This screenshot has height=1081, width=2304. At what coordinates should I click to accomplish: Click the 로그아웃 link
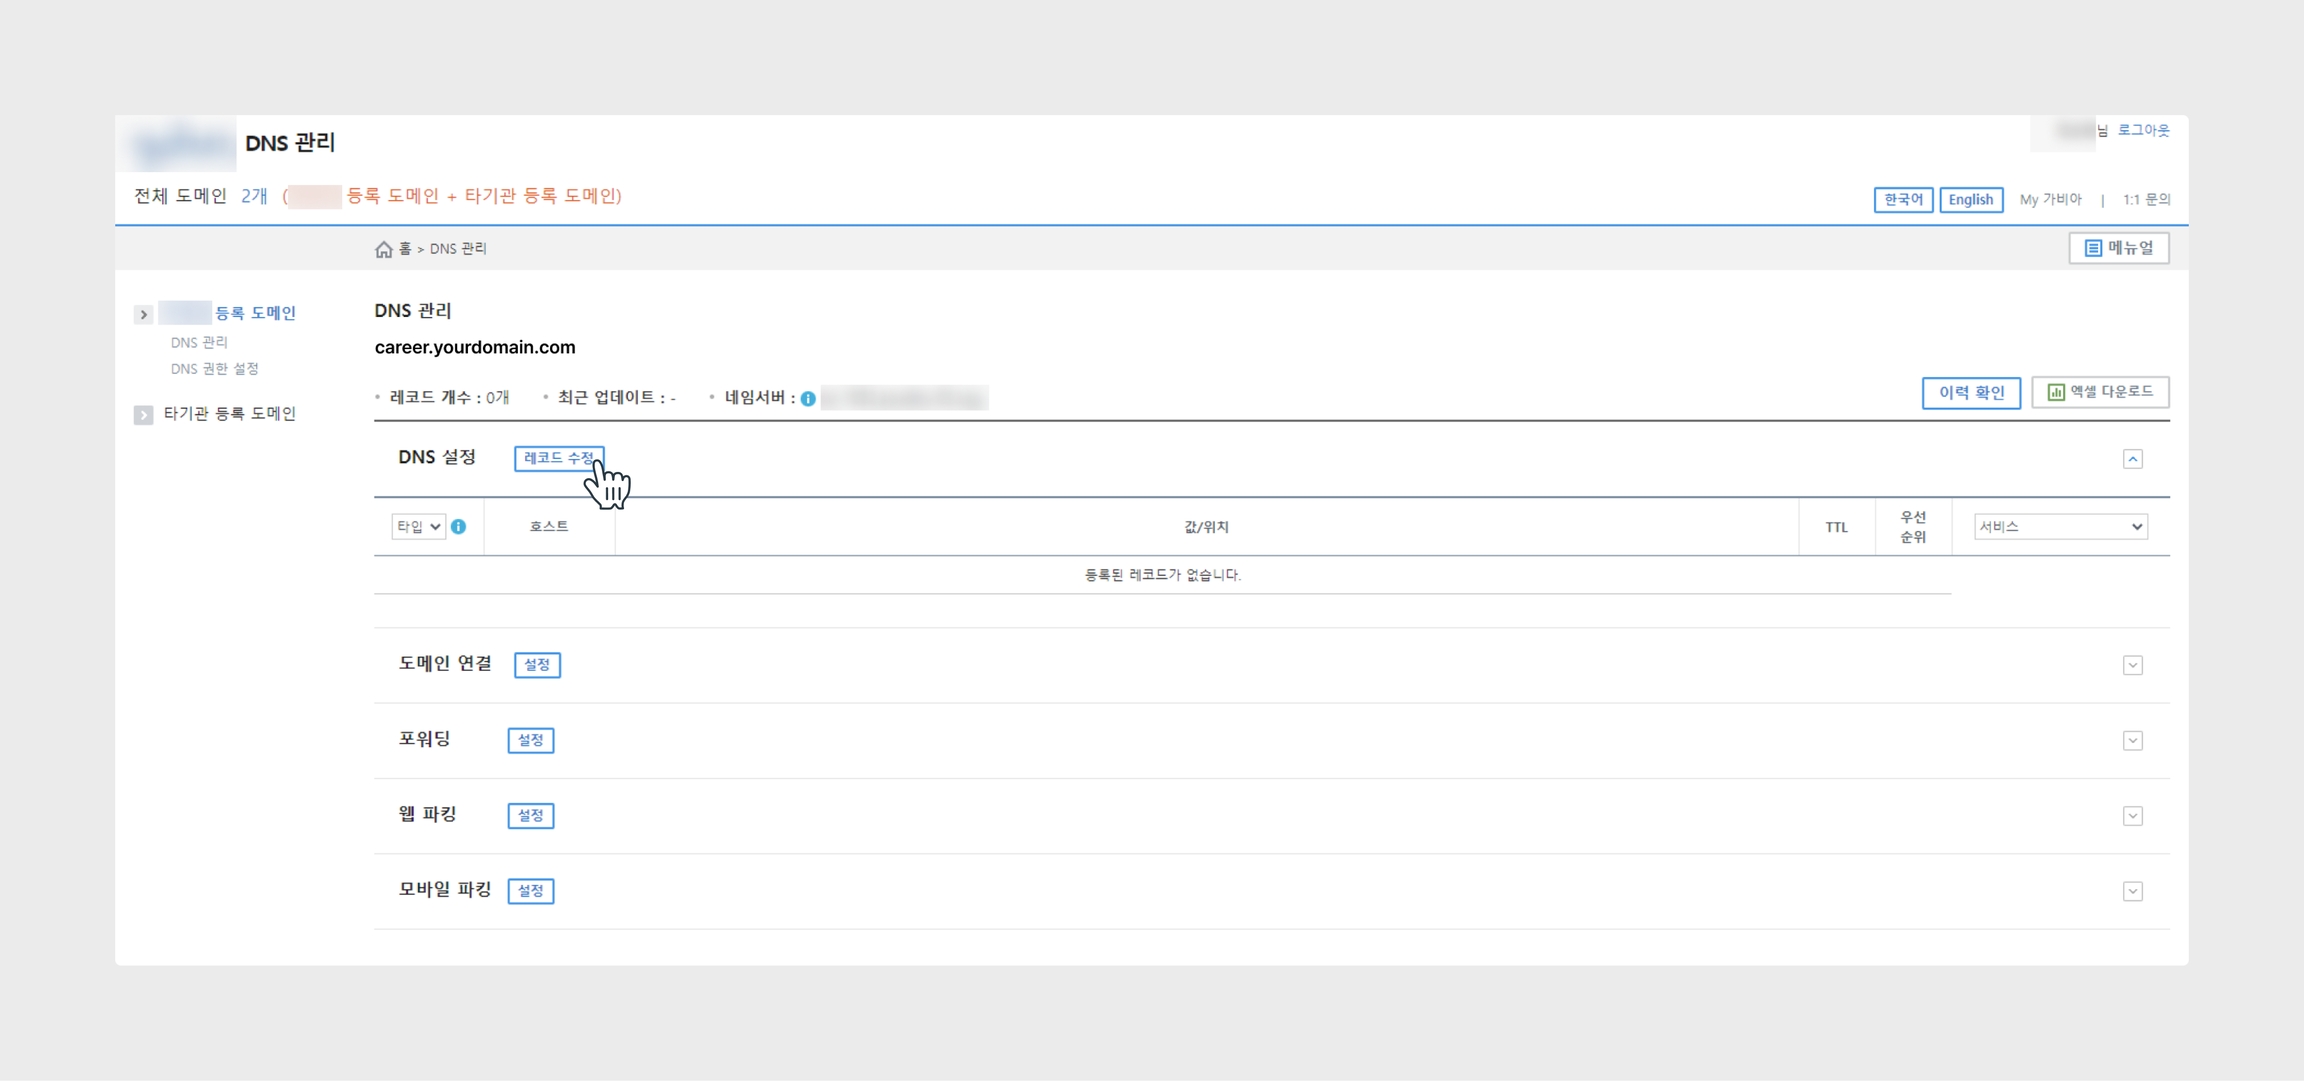(2143, 130)
